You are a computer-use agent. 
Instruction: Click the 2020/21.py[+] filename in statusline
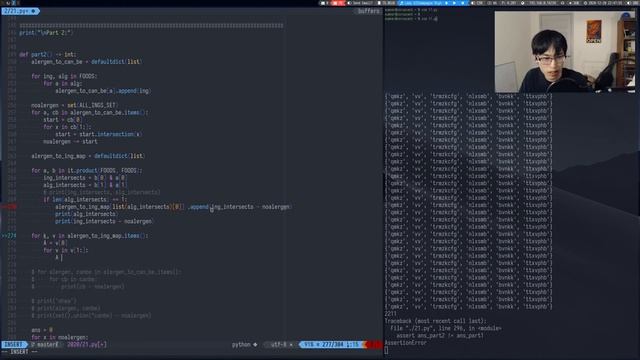(87, 344)
